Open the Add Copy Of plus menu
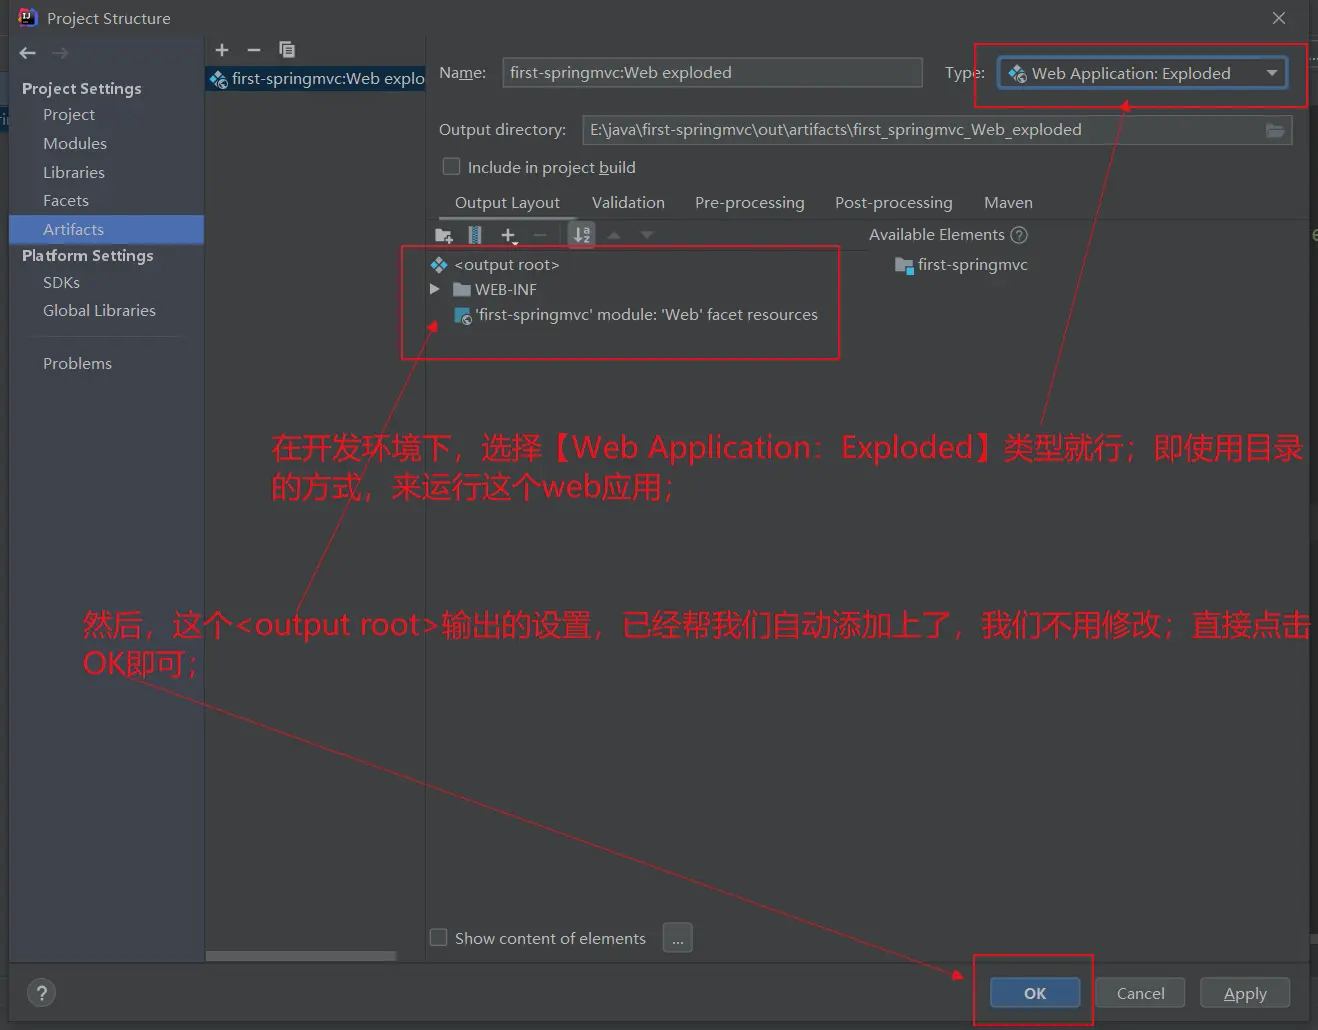 [x=509, y=235]
